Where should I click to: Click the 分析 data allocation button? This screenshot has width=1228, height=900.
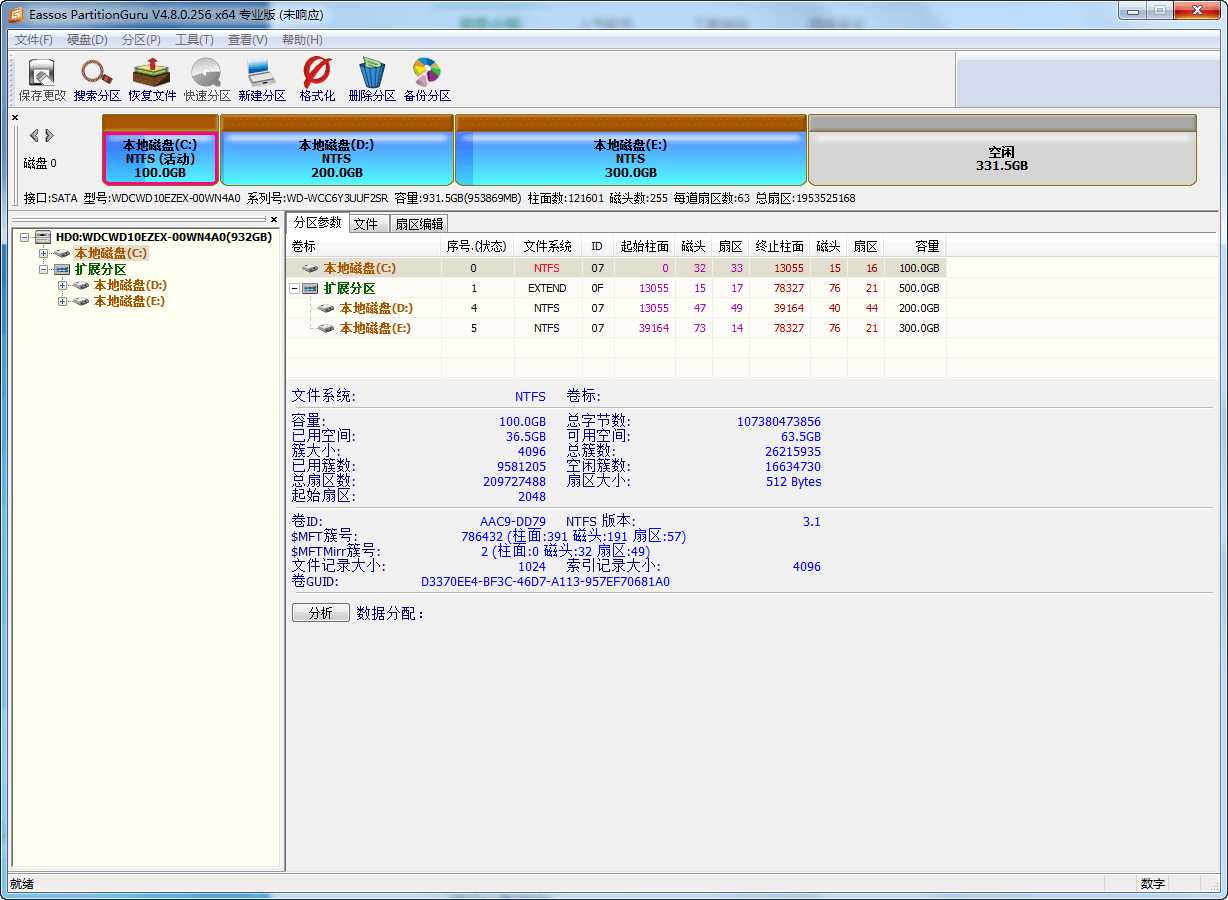click(x=320, y=612)
